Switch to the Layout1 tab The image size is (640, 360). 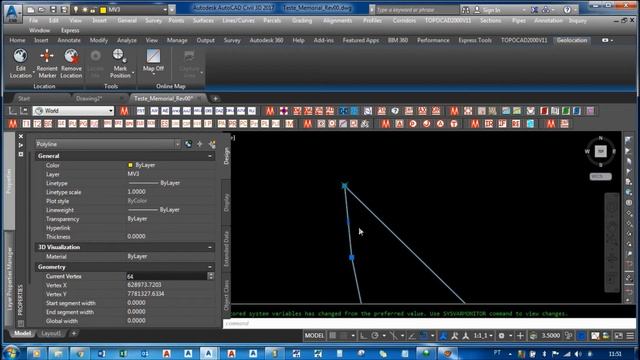click(51, 333)
